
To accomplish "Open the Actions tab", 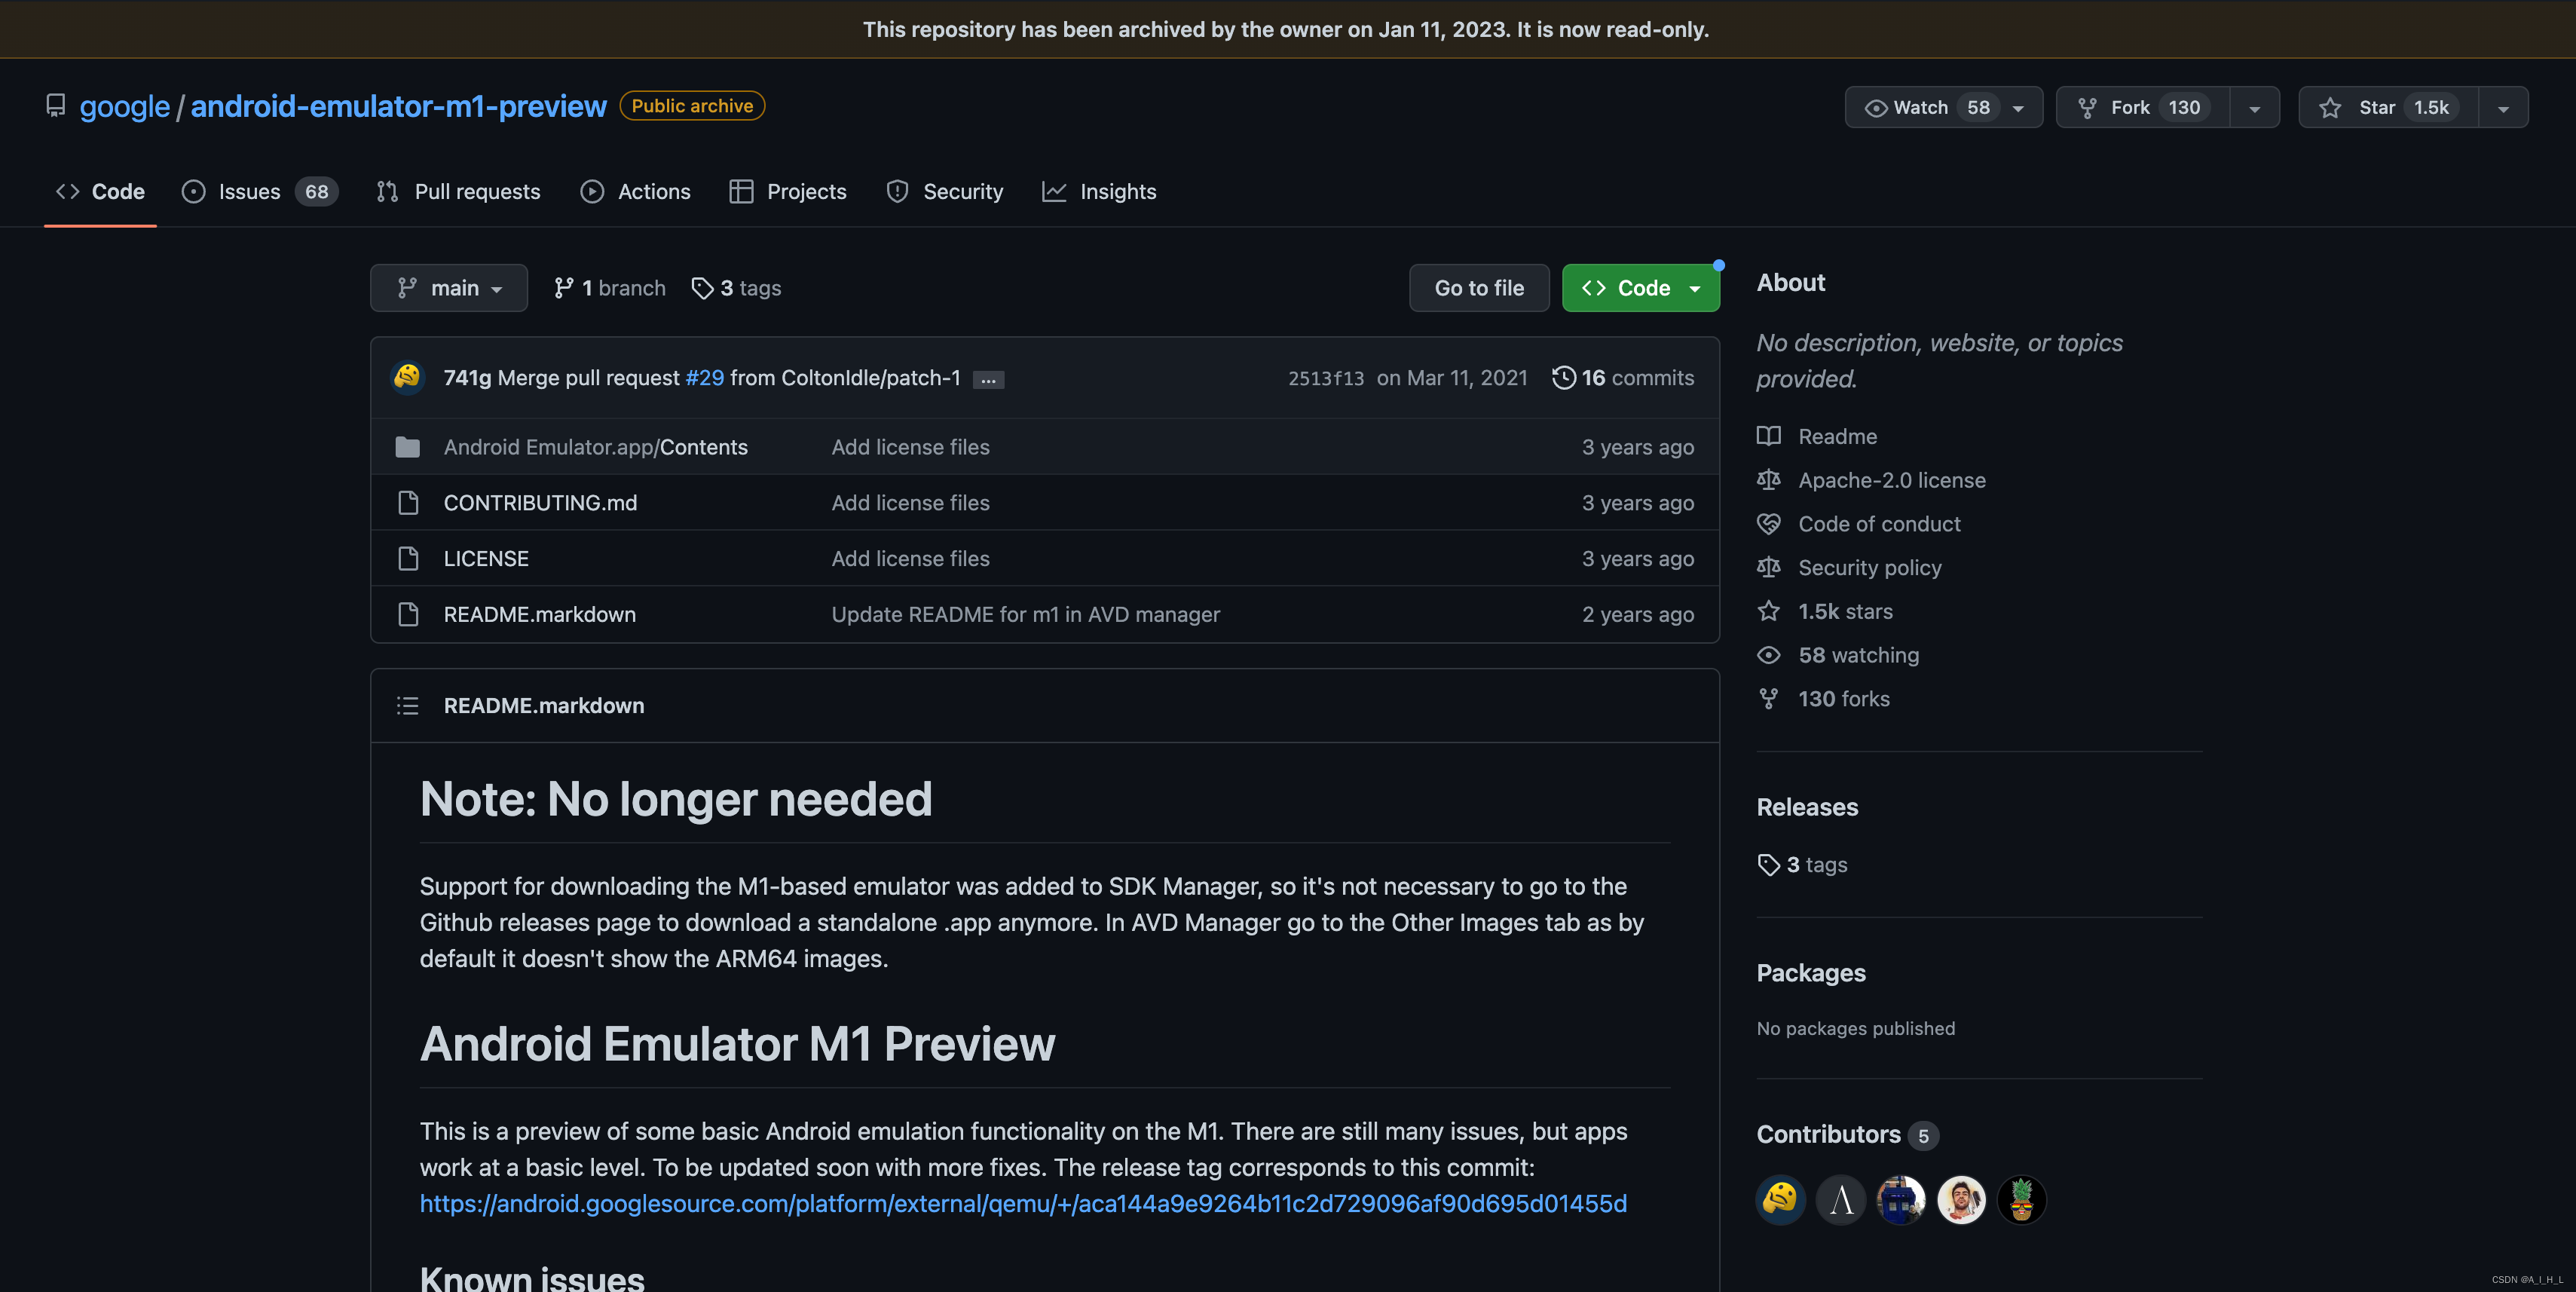I will (x=636, y=191).
